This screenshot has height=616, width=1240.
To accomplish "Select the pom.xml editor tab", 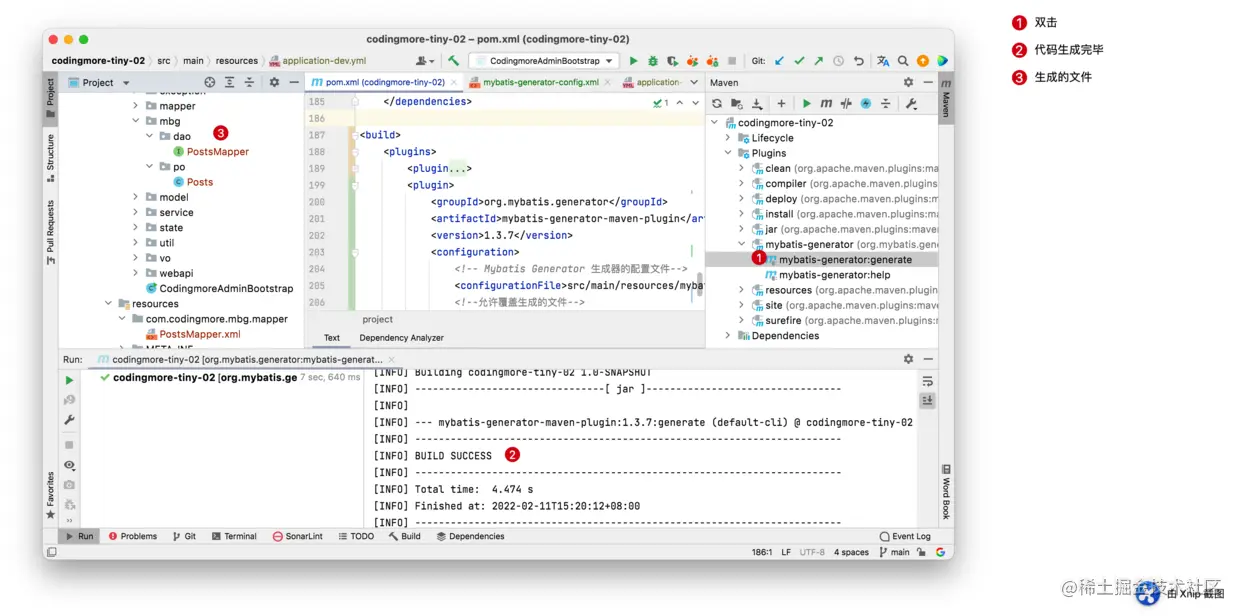I will (x=385, y=83).
